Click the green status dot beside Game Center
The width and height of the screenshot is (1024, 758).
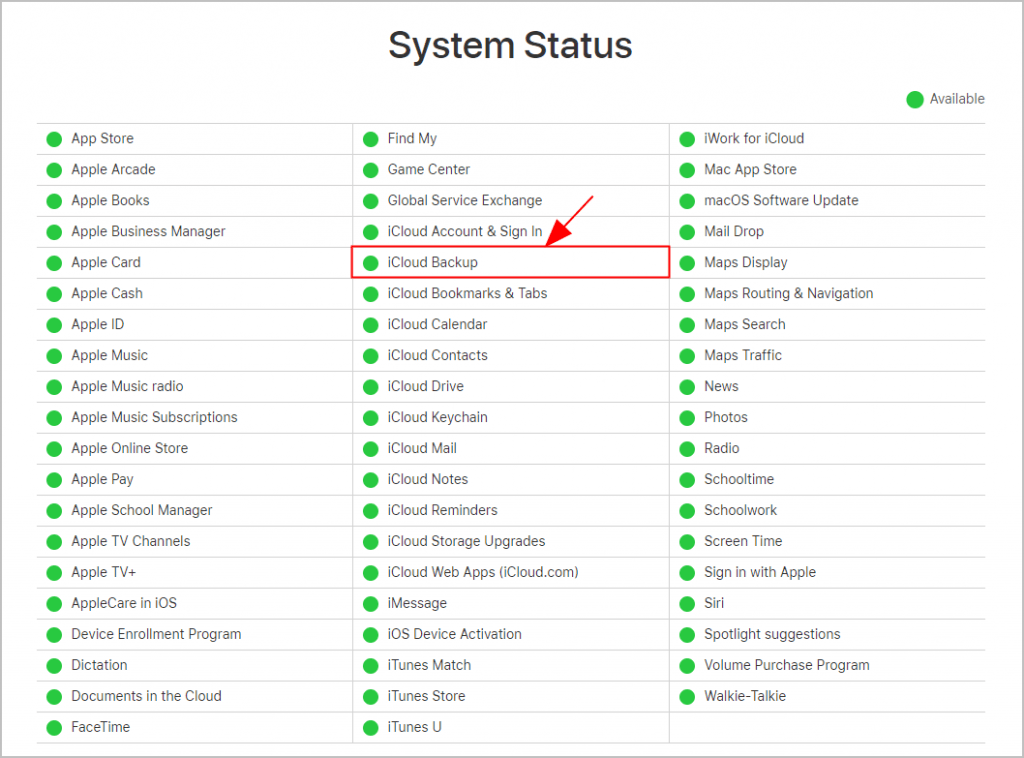click(x=371, y=170)
